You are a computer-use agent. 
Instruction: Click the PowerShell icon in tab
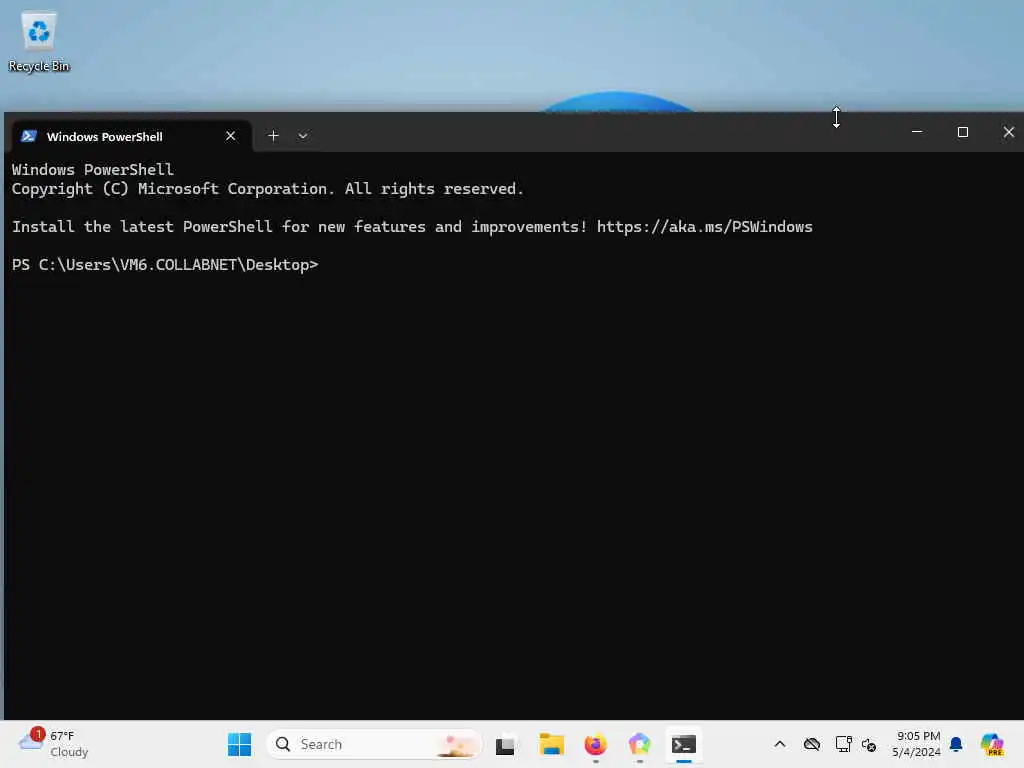[29, 136]
